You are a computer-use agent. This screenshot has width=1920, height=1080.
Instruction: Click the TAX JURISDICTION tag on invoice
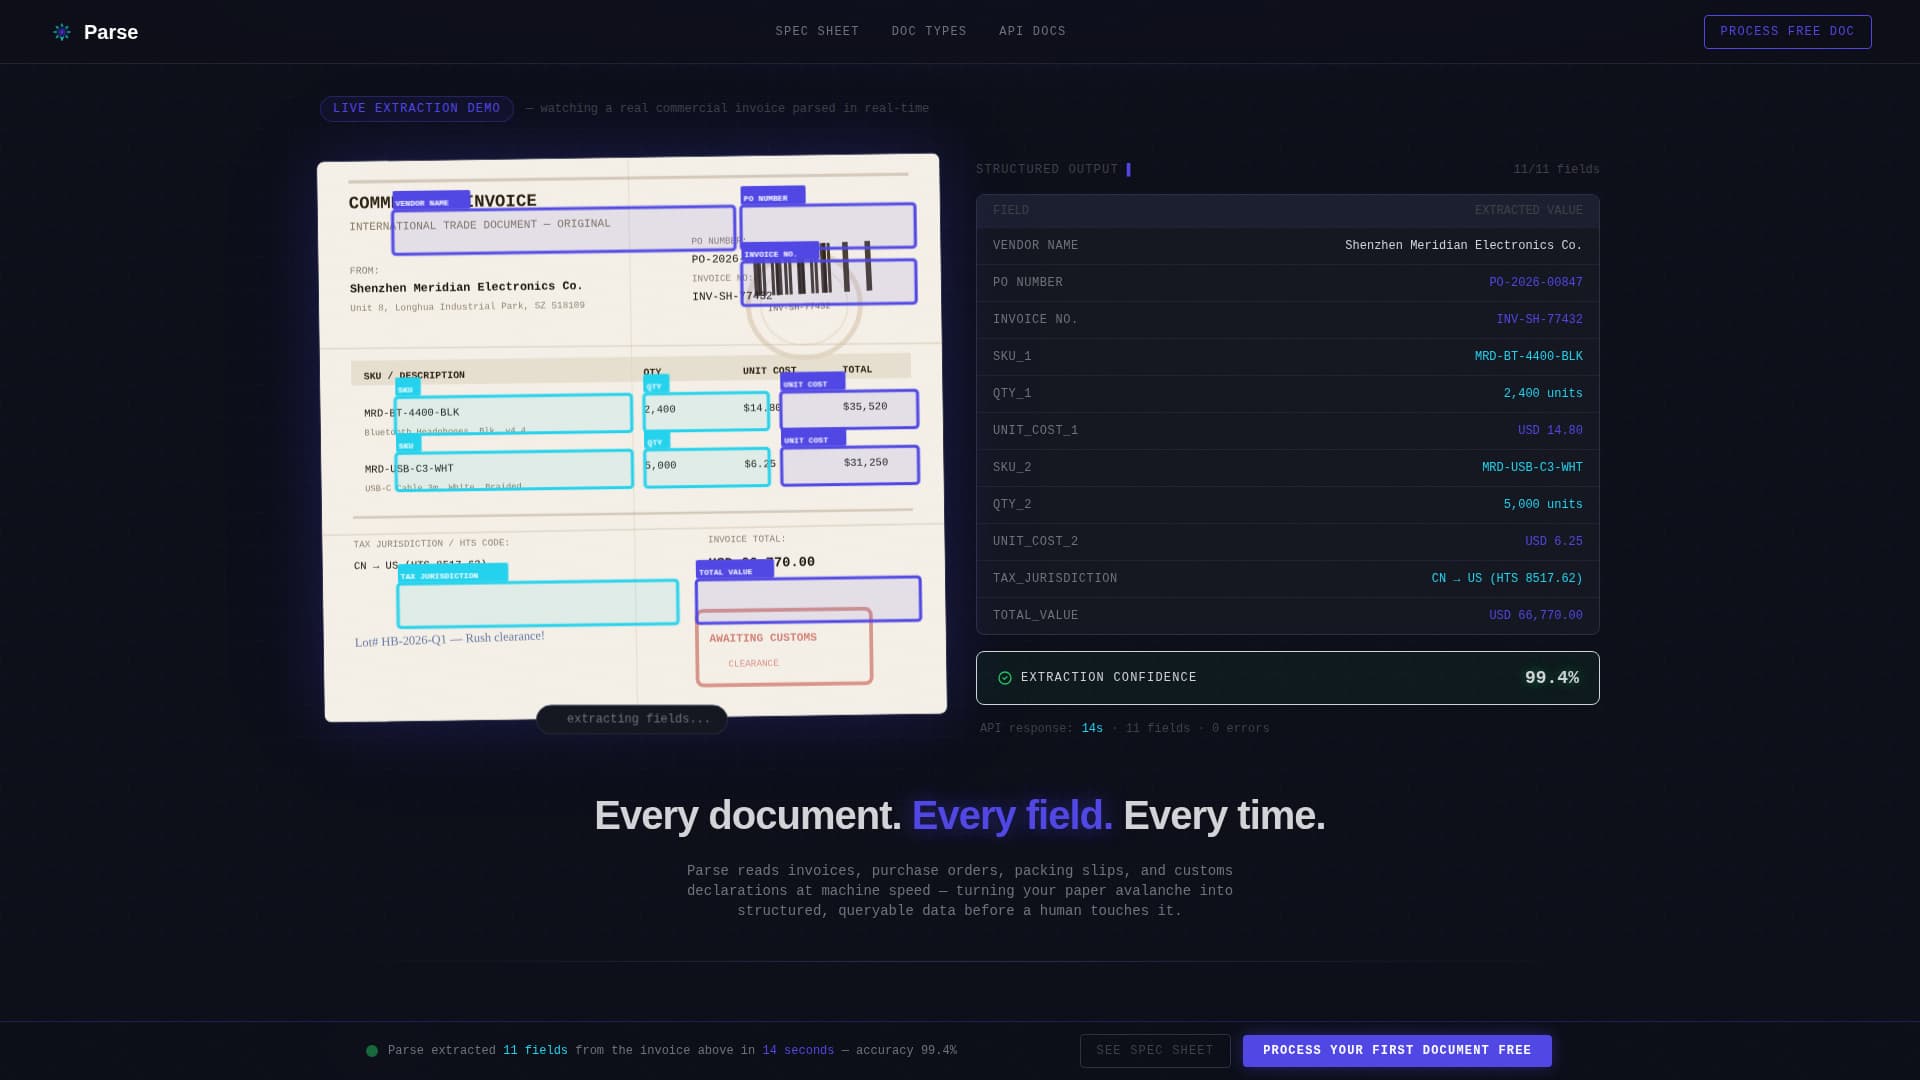coord(452,575)
